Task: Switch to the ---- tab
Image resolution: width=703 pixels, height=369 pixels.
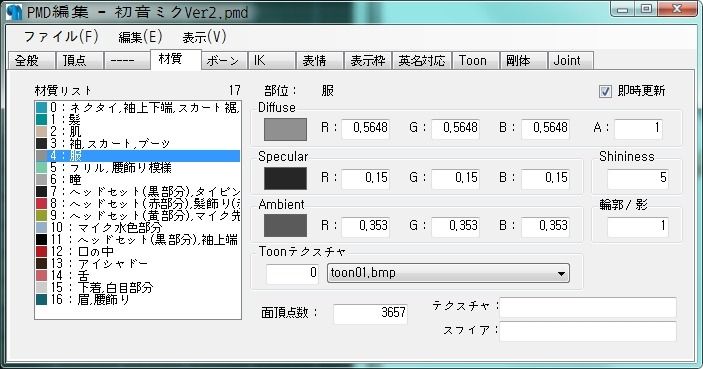Action: click(x=127, y=61)
